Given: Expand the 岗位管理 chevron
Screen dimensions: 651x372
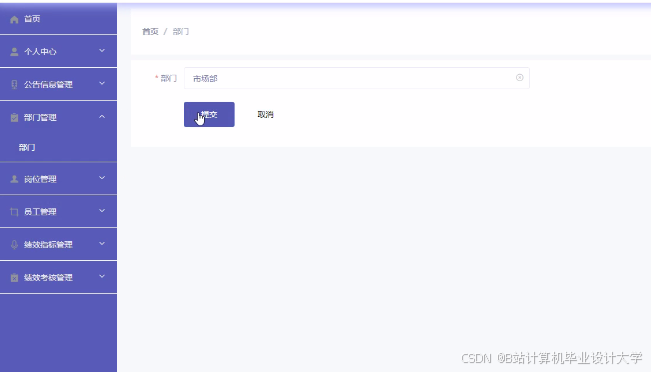Looking at the screenshot, I should point(102,178).
